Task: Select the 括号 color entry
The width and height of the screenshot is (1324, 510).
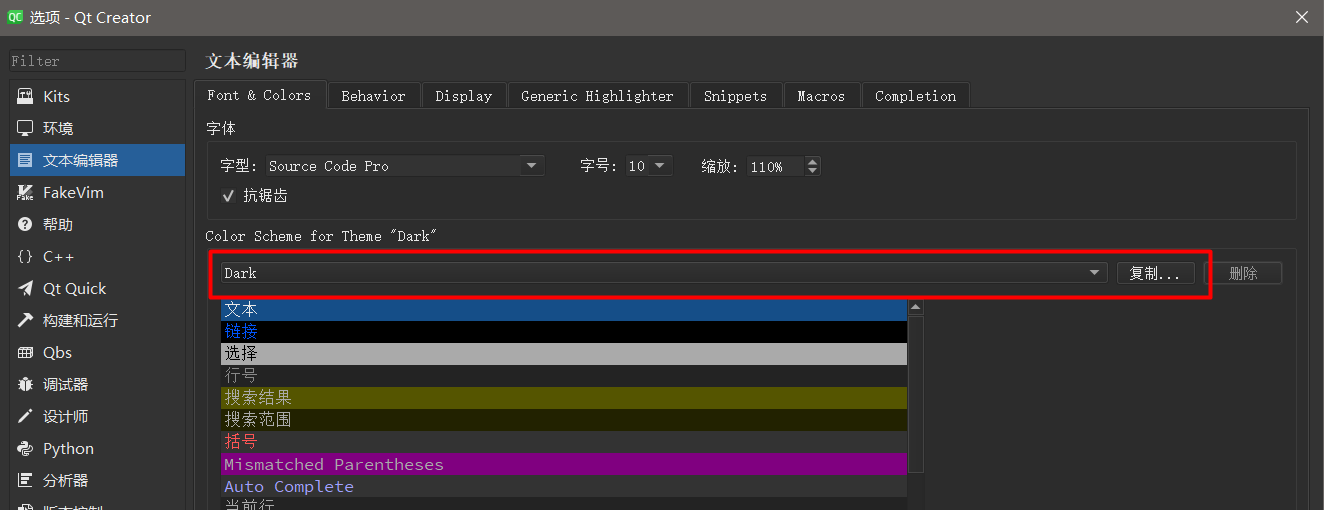Action: (x=564, y=442)
